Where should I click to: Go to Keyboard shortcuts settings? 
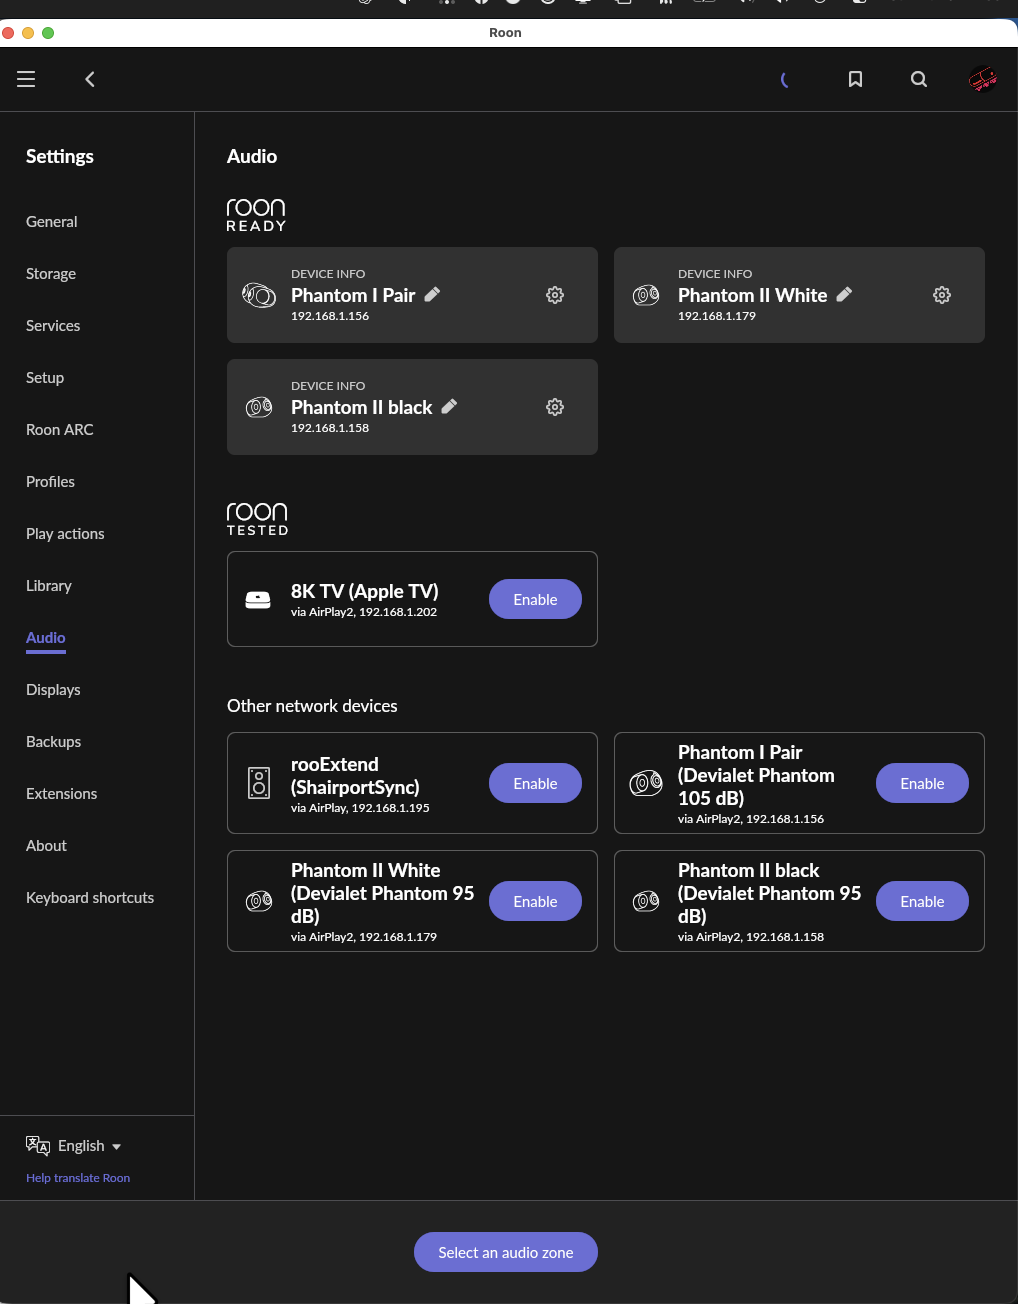(x=90, y=898)
